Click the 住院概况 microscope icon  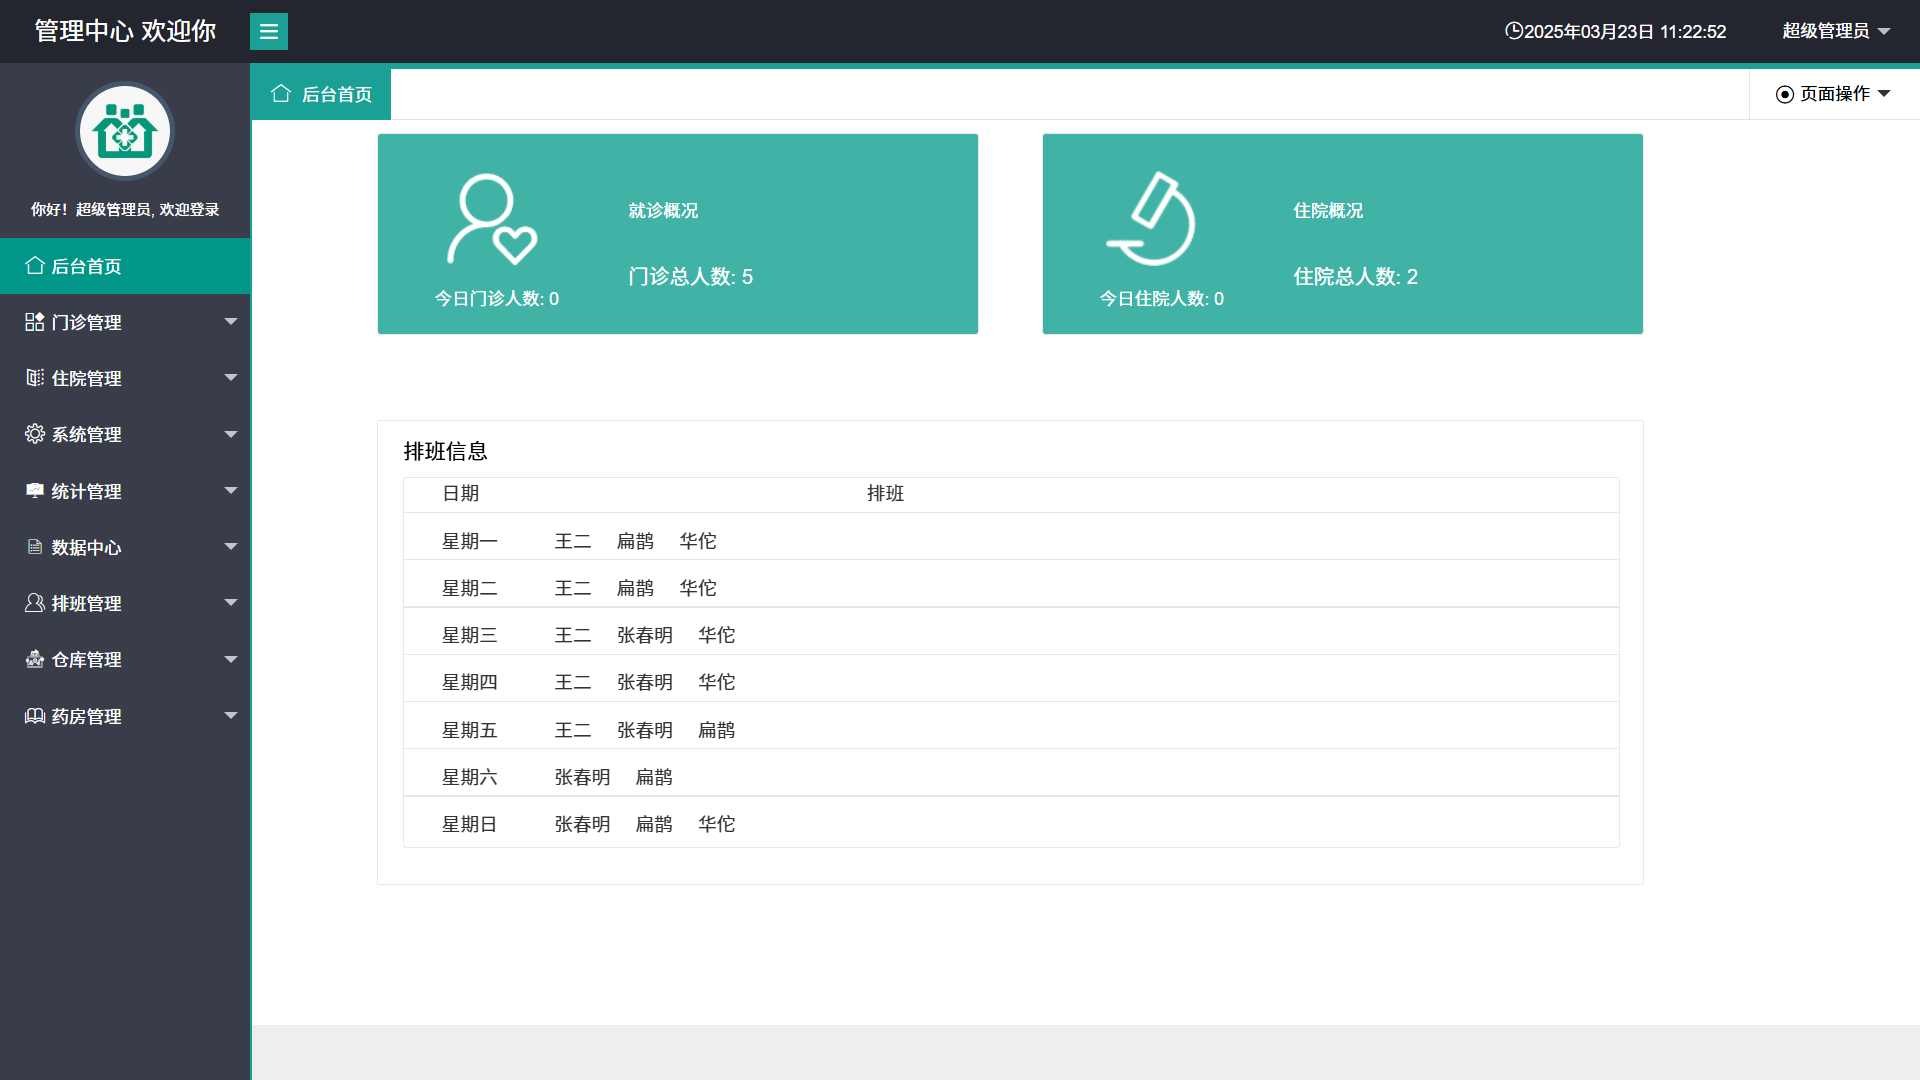1153,219
